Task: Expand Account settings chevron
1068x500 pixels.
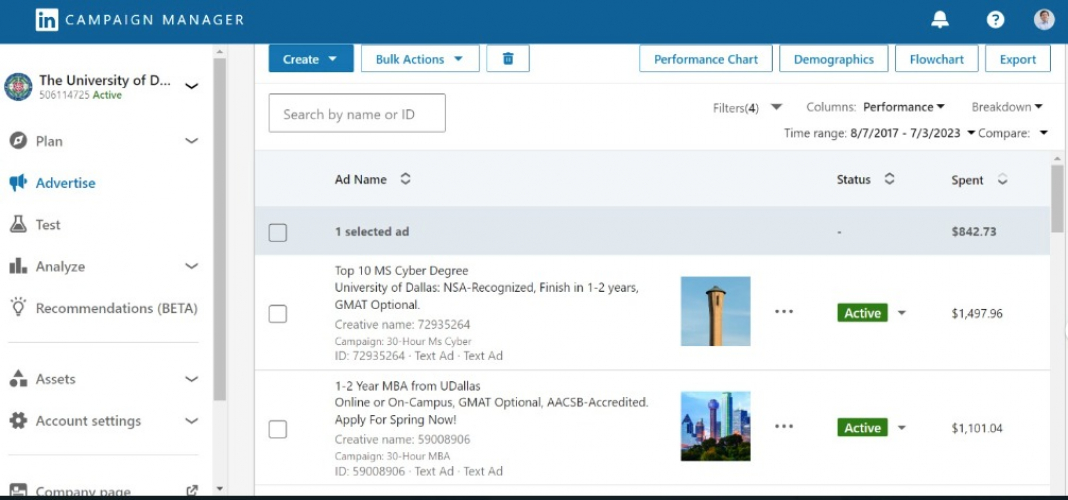Action: 192,420
